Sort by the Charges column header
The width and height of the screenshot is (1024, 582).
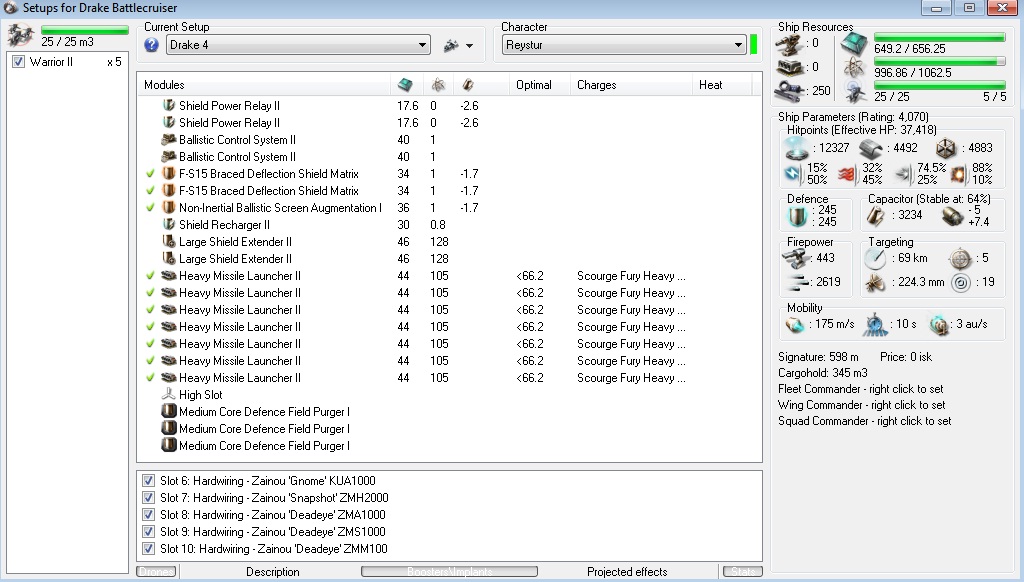tap(632, 85)
